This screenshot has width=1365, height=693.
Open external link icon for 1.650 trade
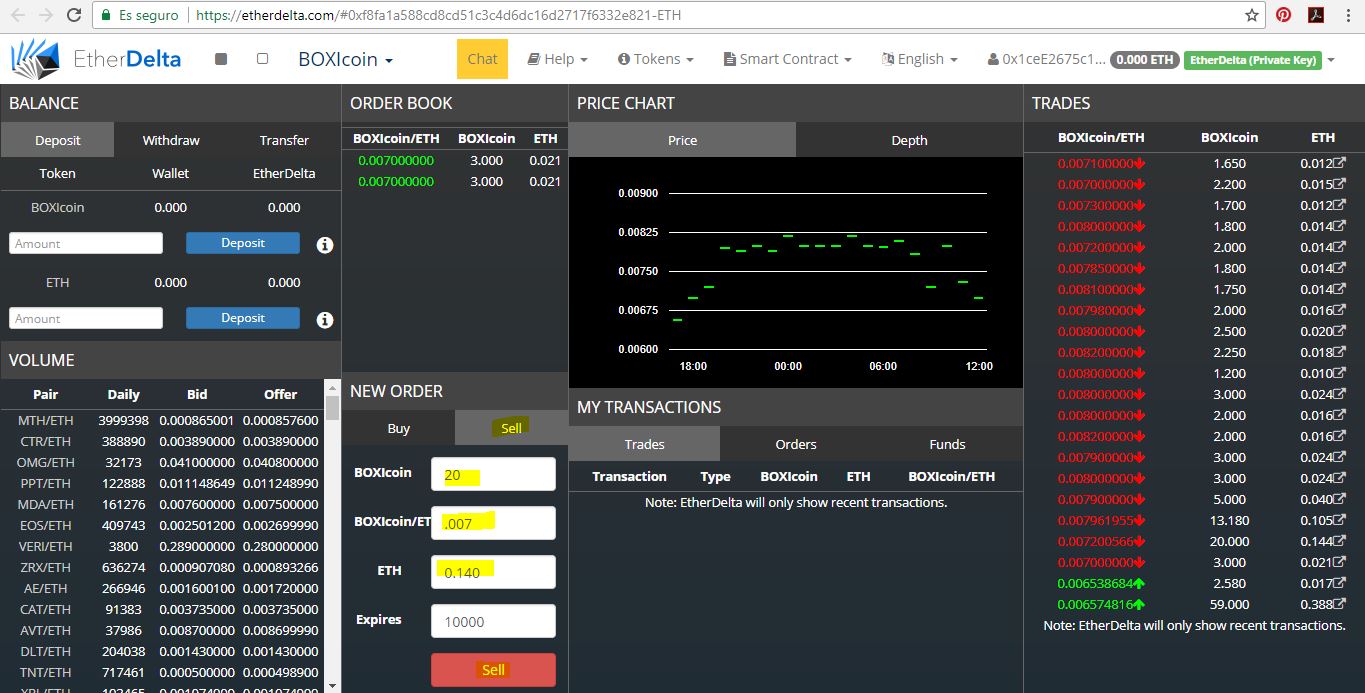coord(1340,163)
